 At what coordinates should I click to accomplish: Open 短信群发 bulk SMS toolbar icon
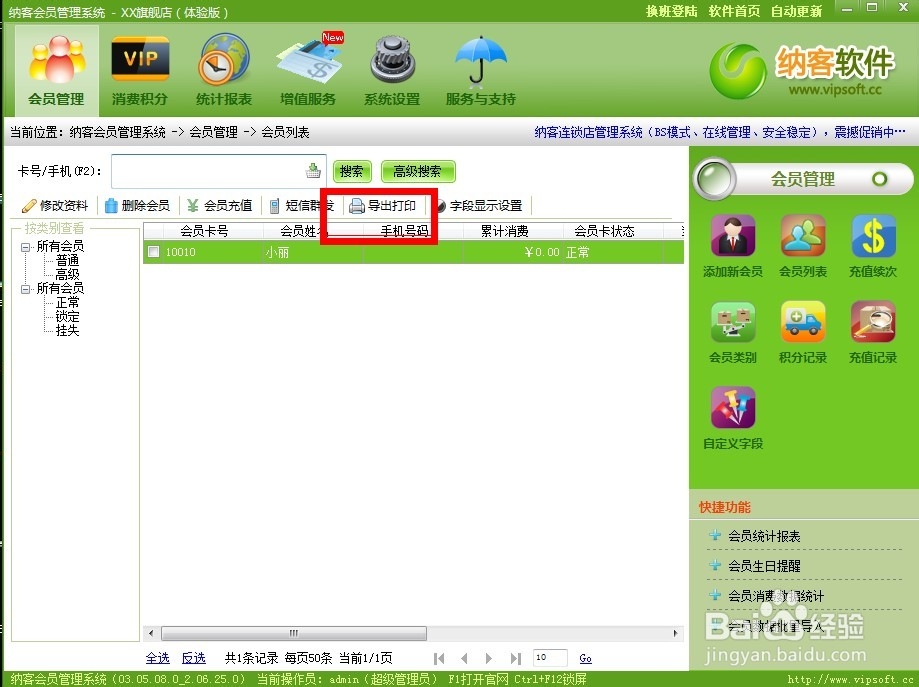point(300,207)
